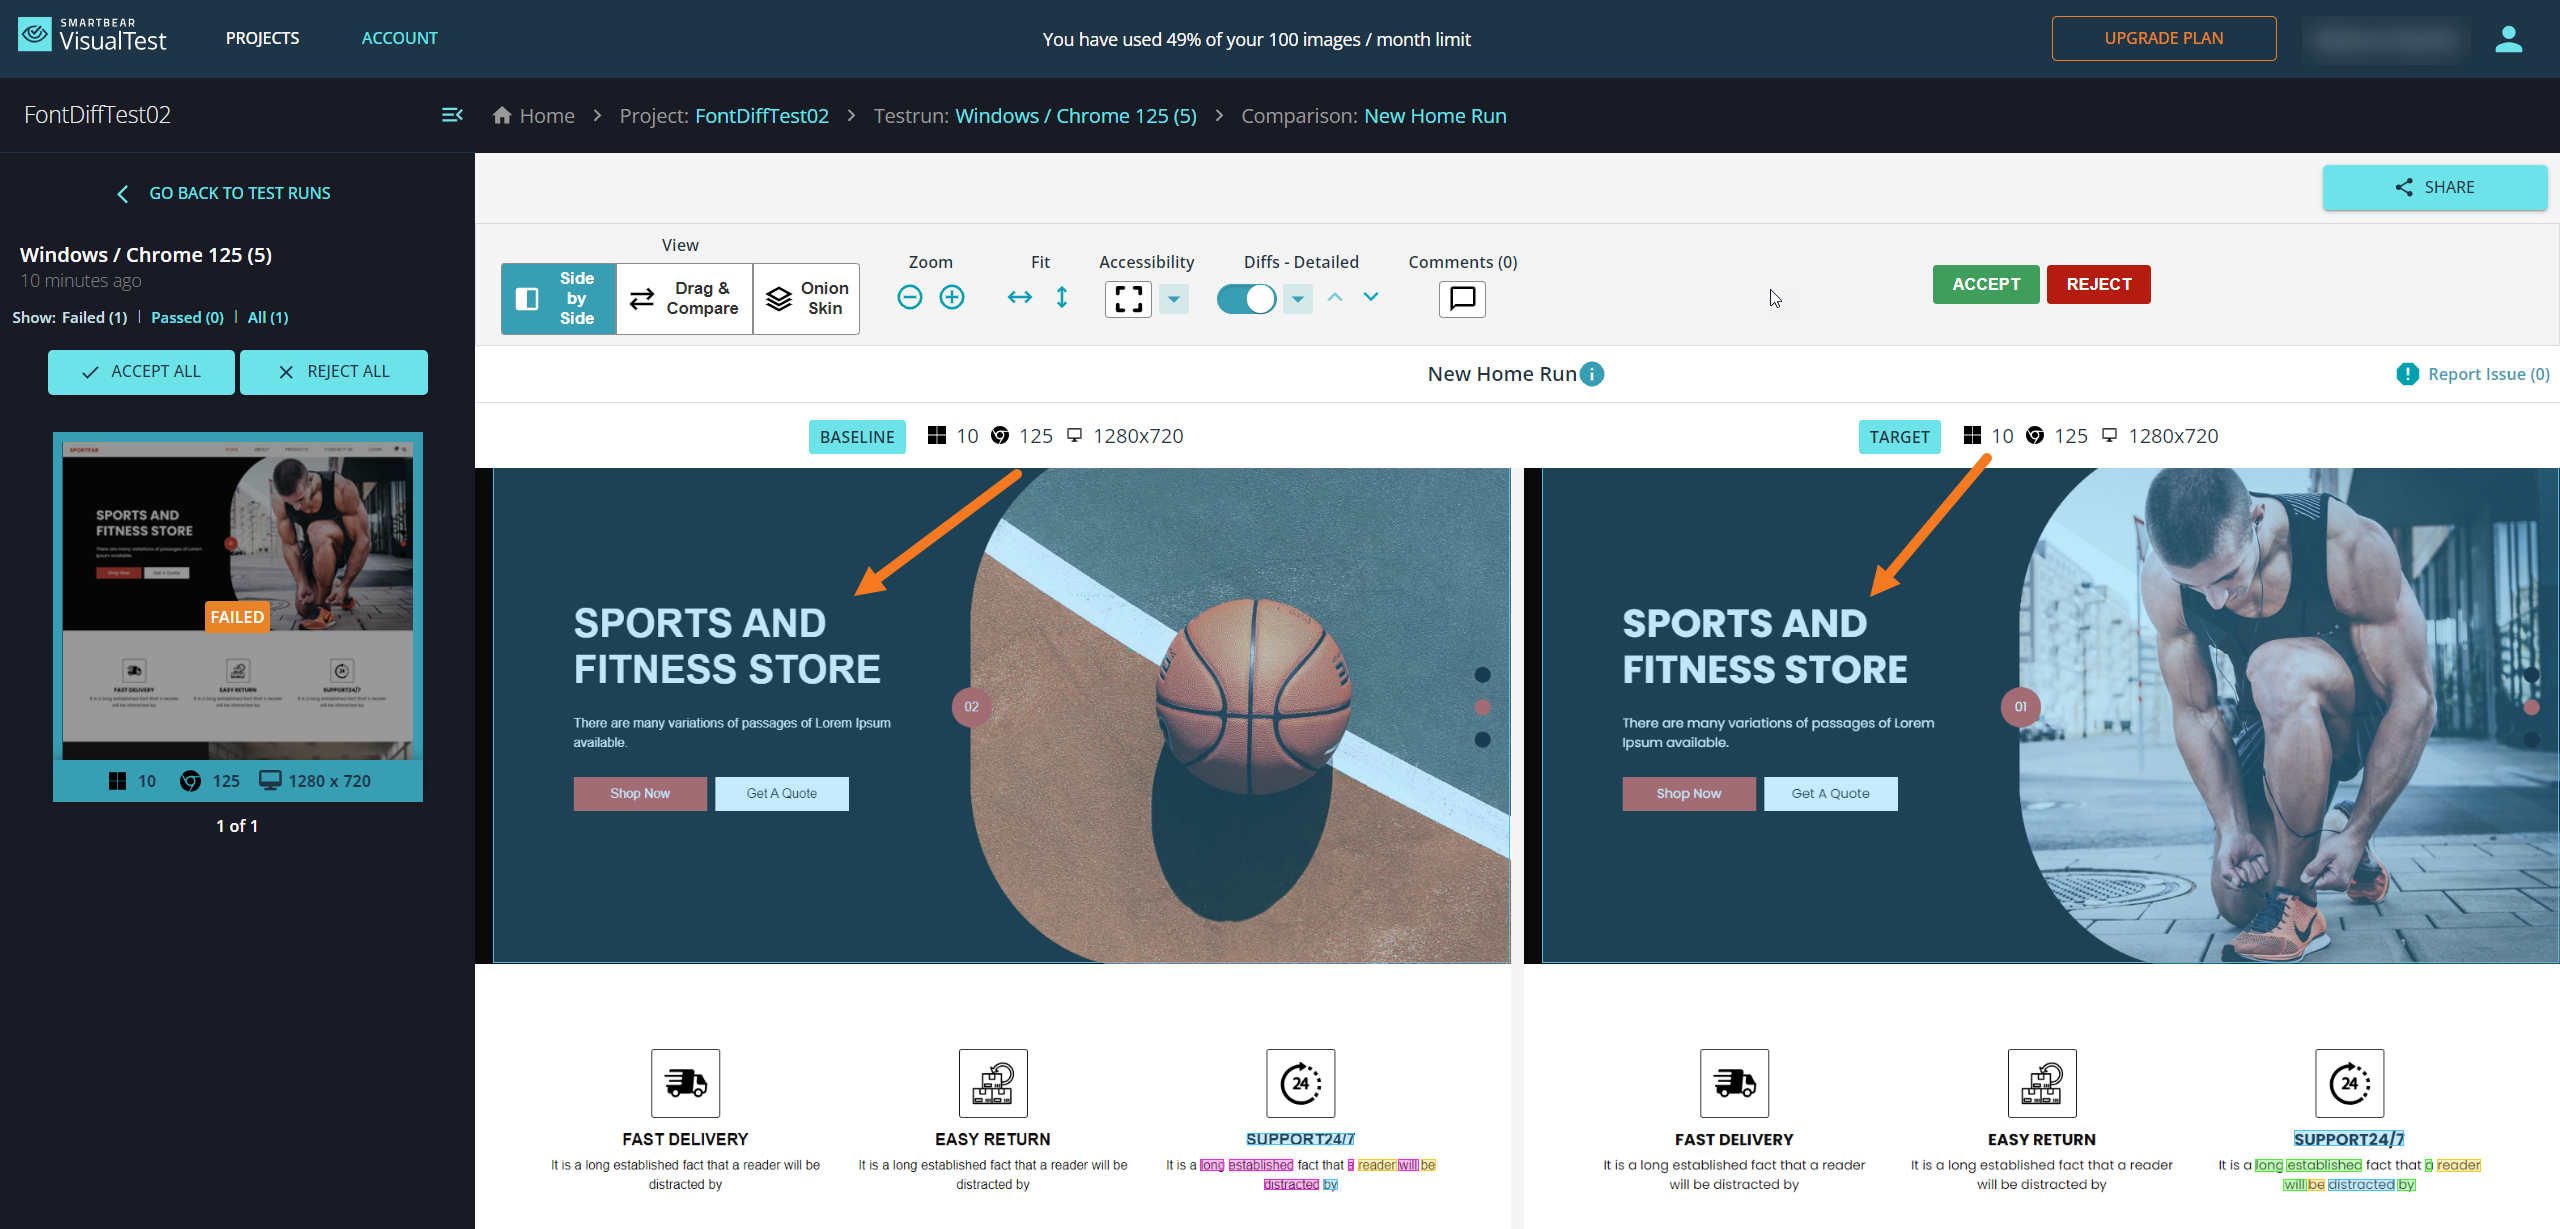This screenshot has height=1229, width=2560.
Task: Select the Side by Side view
Action: pos(558,298)
